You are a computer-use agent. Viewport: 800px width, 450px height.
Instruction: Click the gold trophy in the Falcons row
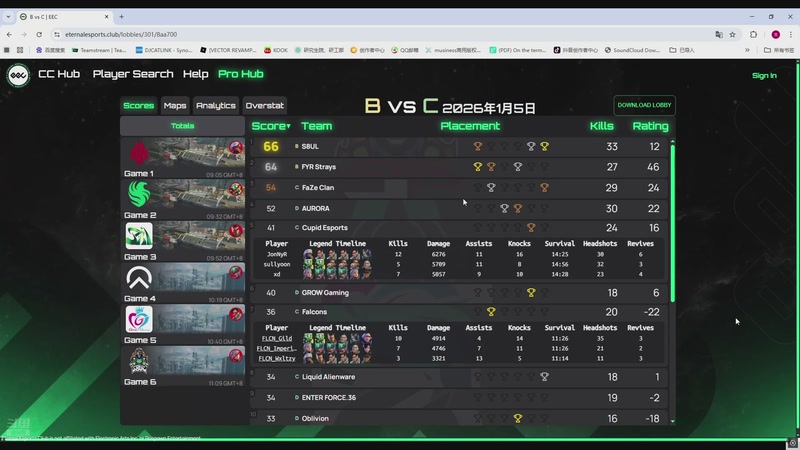coord(491,311)
